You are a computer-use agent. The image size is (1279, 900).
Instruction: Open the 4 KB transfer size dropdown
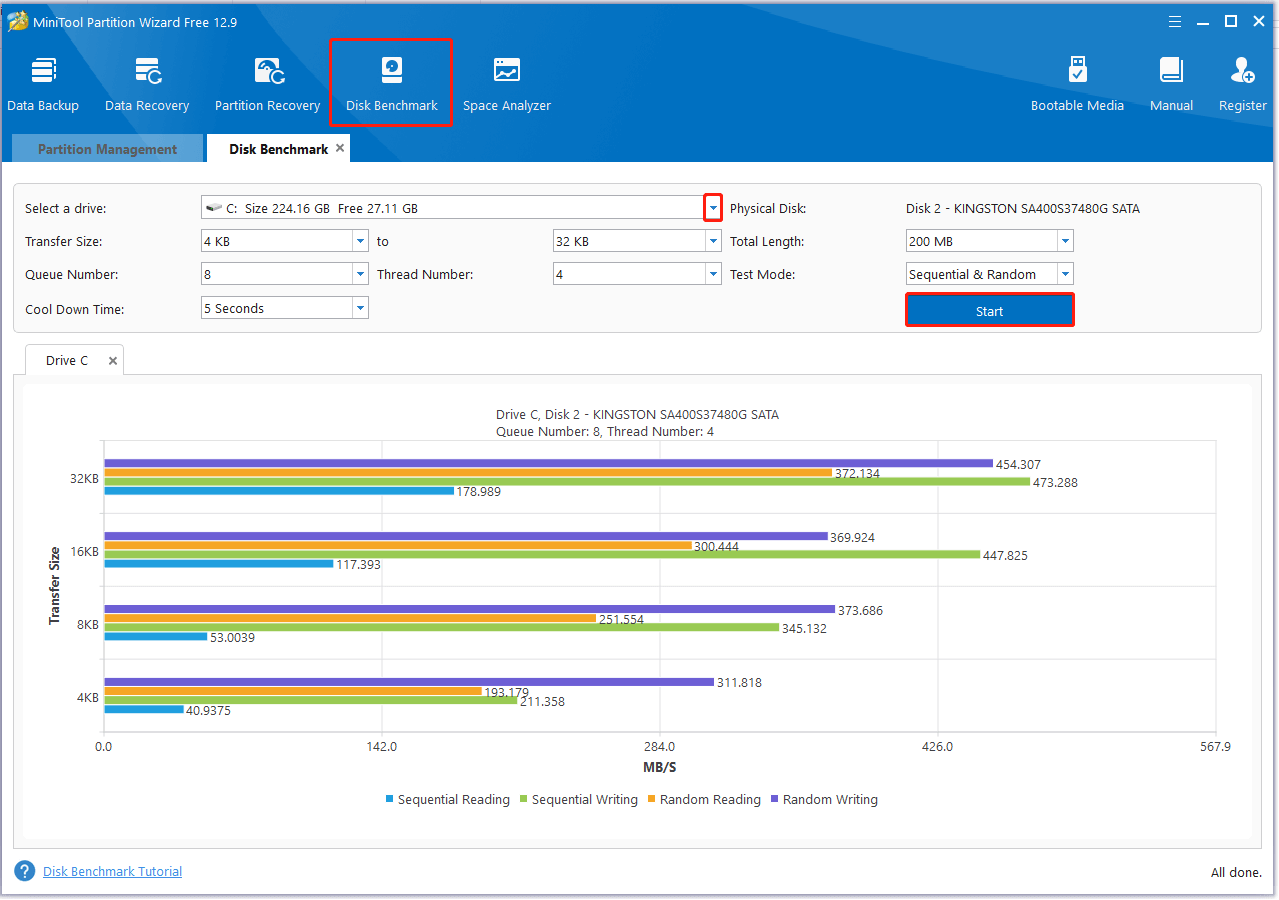tap(360, 242)
